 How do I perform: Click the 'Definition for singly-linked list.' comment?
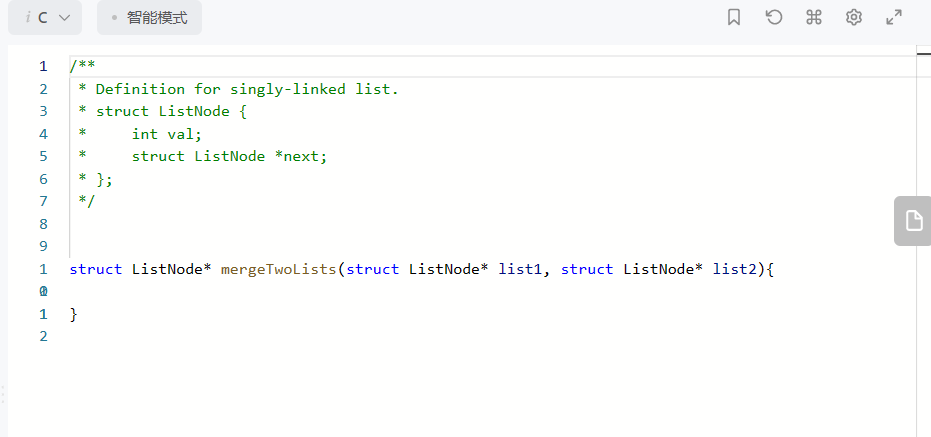[x=248, y=90]
